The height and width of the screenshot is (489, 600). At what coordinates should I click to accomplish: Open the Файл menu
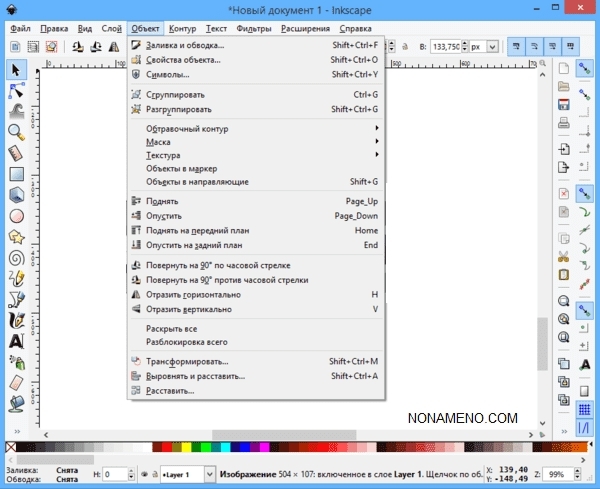[20, 29]
